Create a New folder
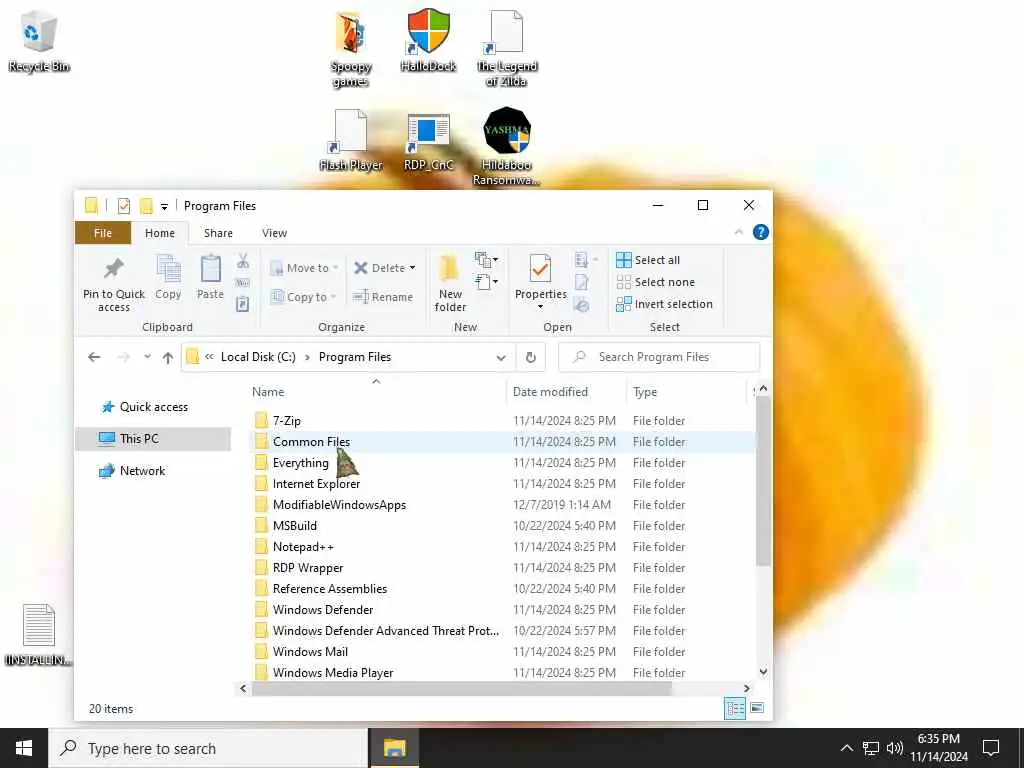This screenshot has width=1024, height=768. click(450, 283)
